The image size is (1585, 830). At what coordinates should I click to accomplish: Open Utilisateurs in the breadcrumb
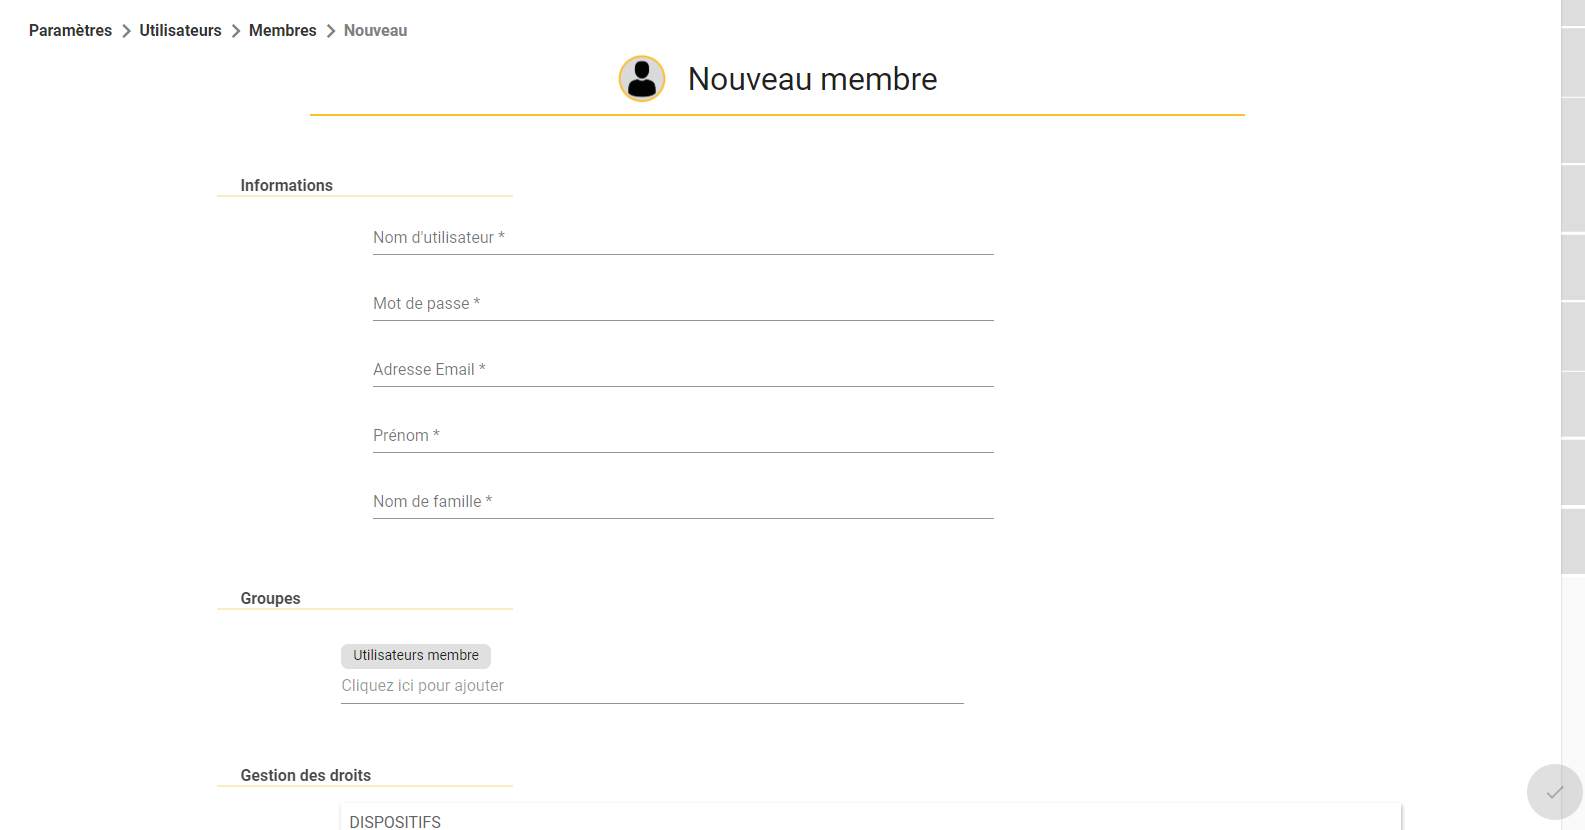click(x=180, y=31)
